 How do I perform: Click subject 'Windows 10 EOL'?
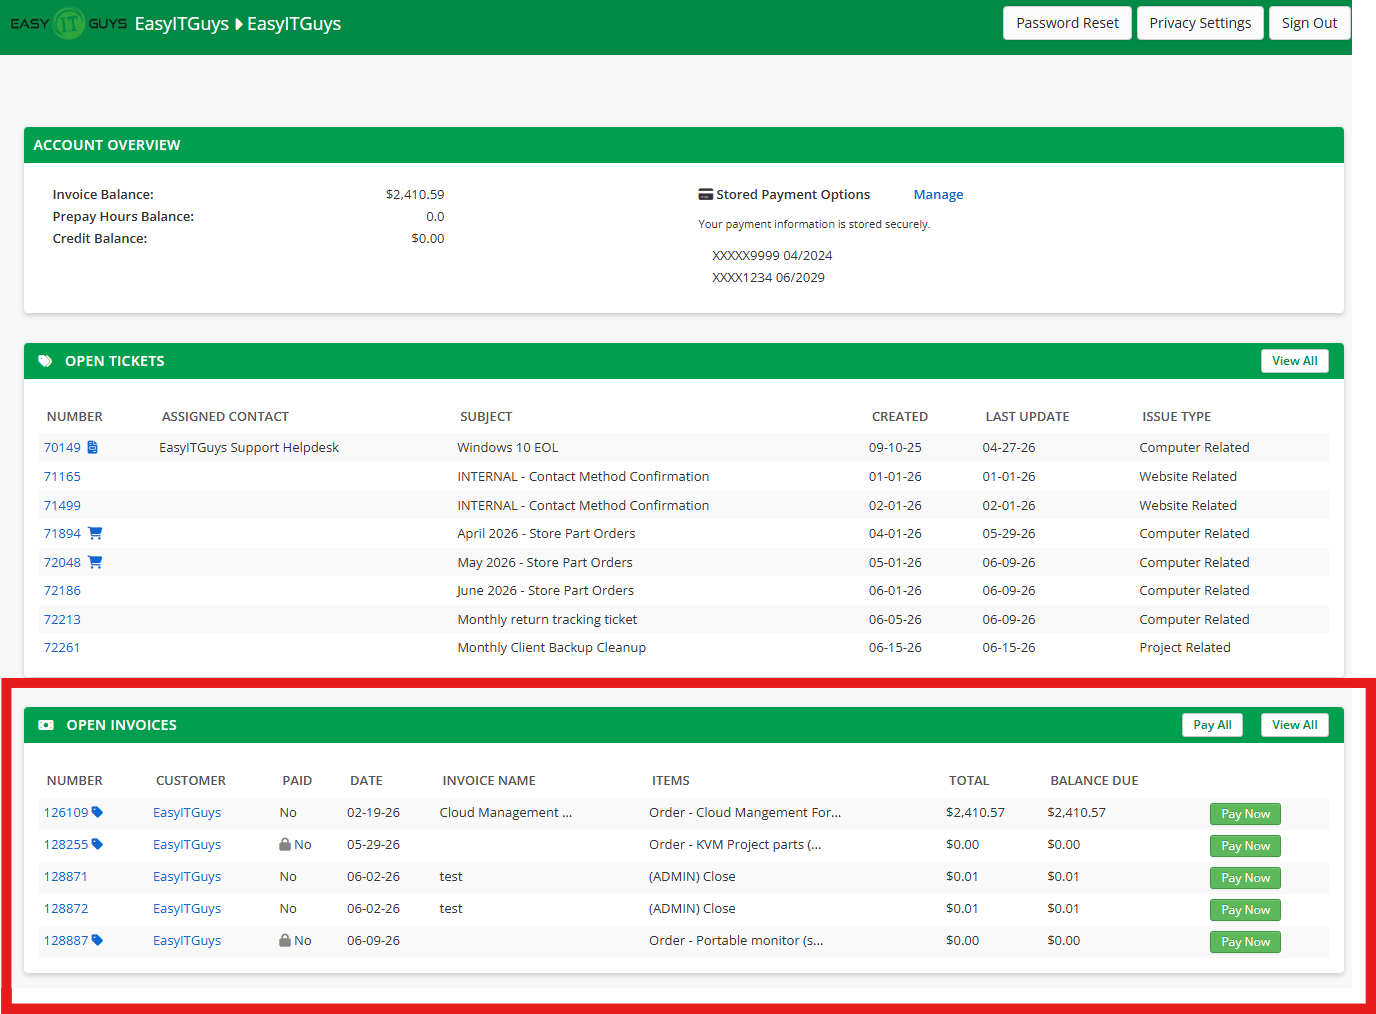pyautogui.click(x=508, y=447)
